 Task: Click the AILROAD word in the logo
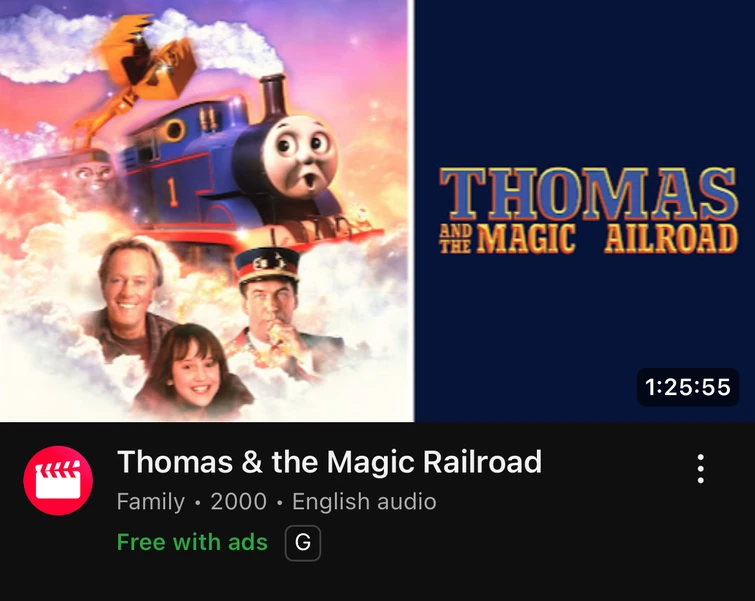coord(671,238)
